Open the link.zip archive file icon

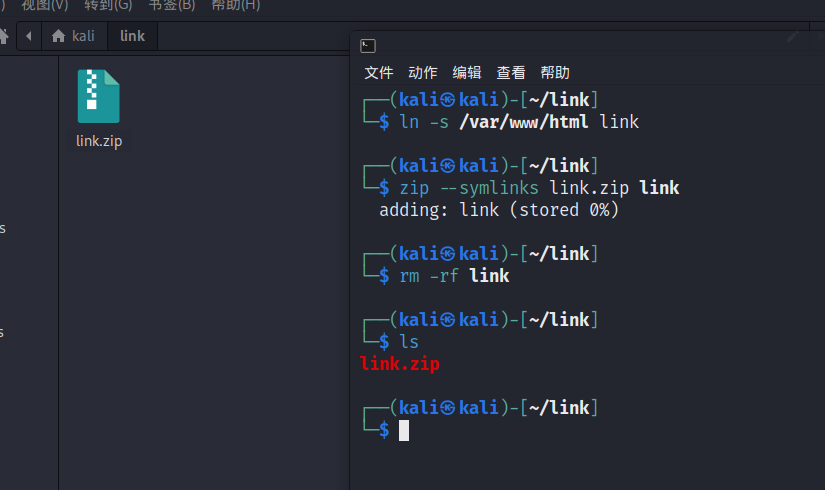coord(99,96)
